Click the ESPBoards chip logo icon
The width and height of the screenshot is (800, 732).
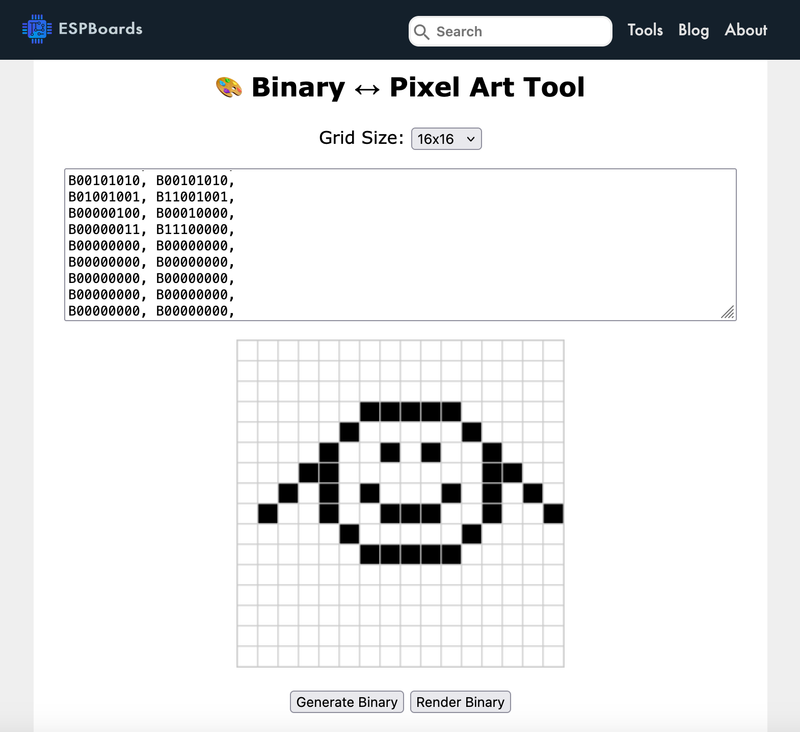[38, 30]
